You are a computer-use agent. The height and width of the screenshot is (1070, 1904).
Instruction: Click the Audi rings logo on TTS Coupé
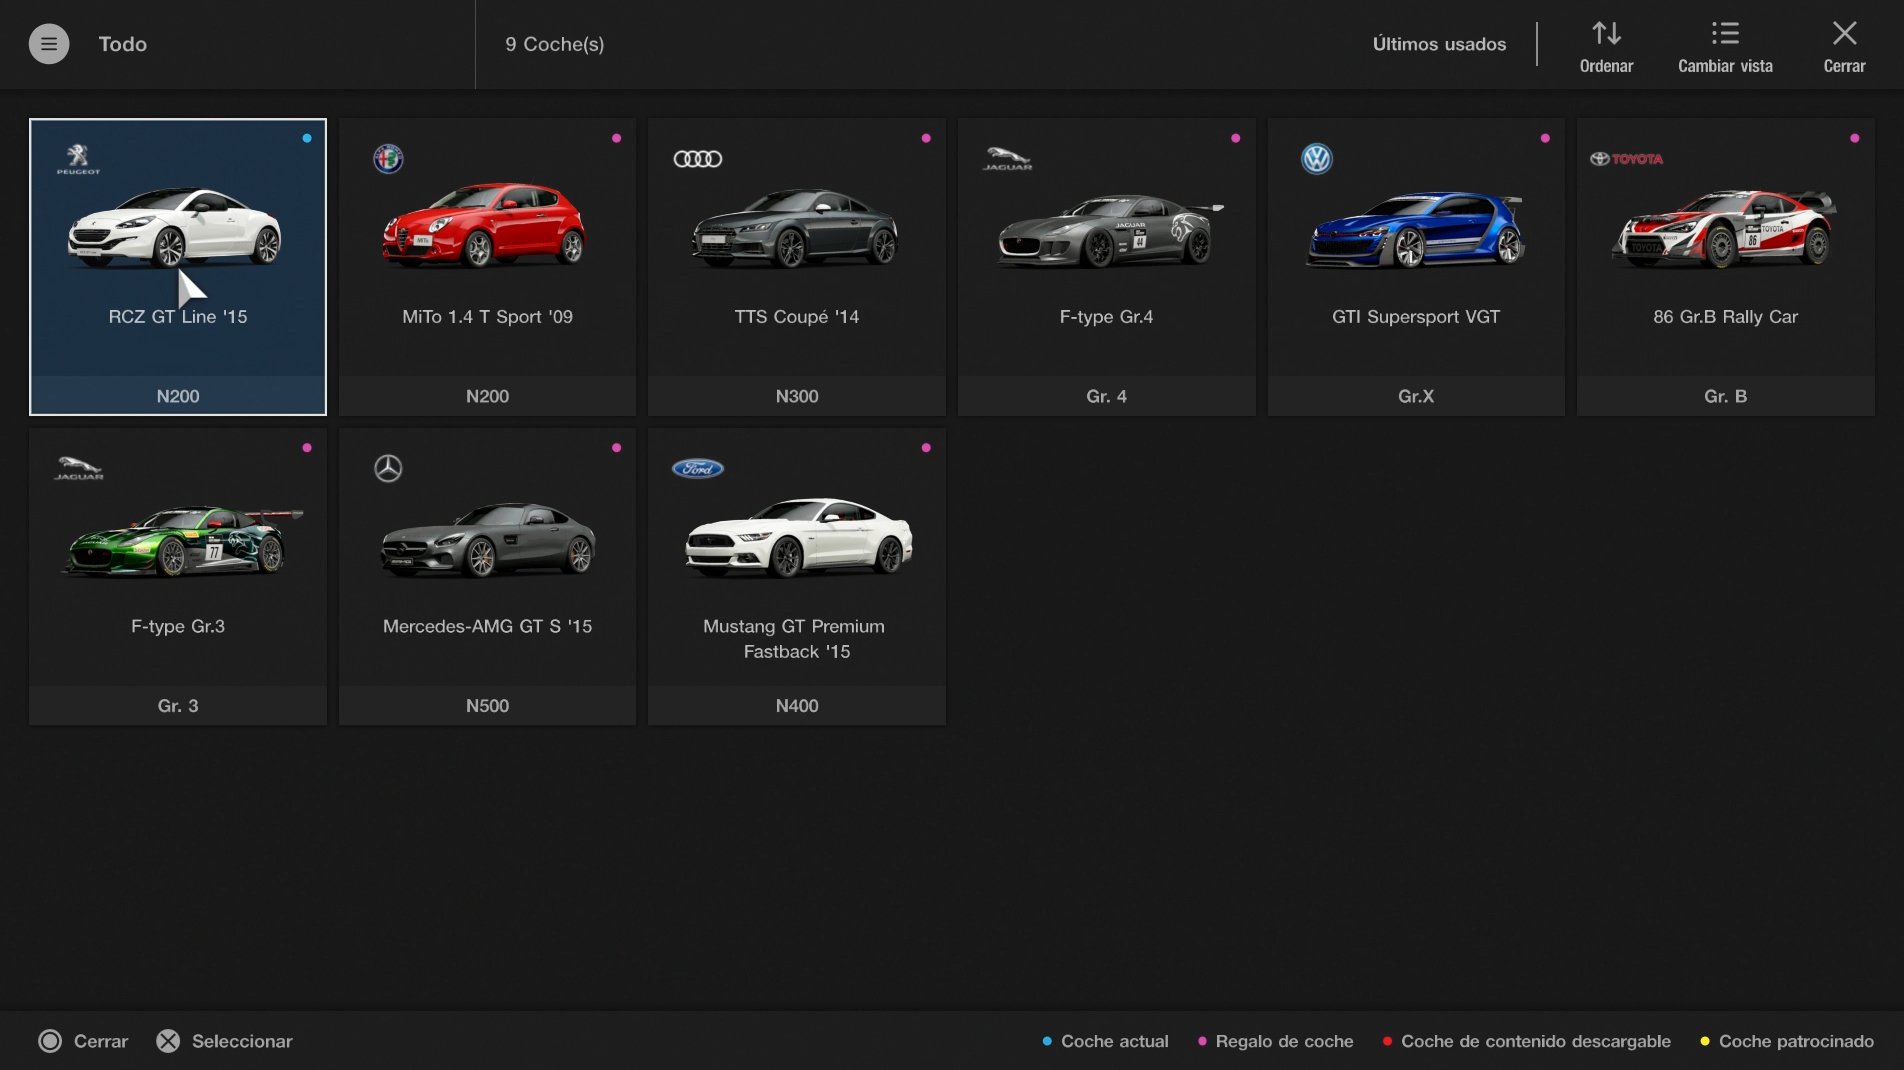(x=699, y=157)
